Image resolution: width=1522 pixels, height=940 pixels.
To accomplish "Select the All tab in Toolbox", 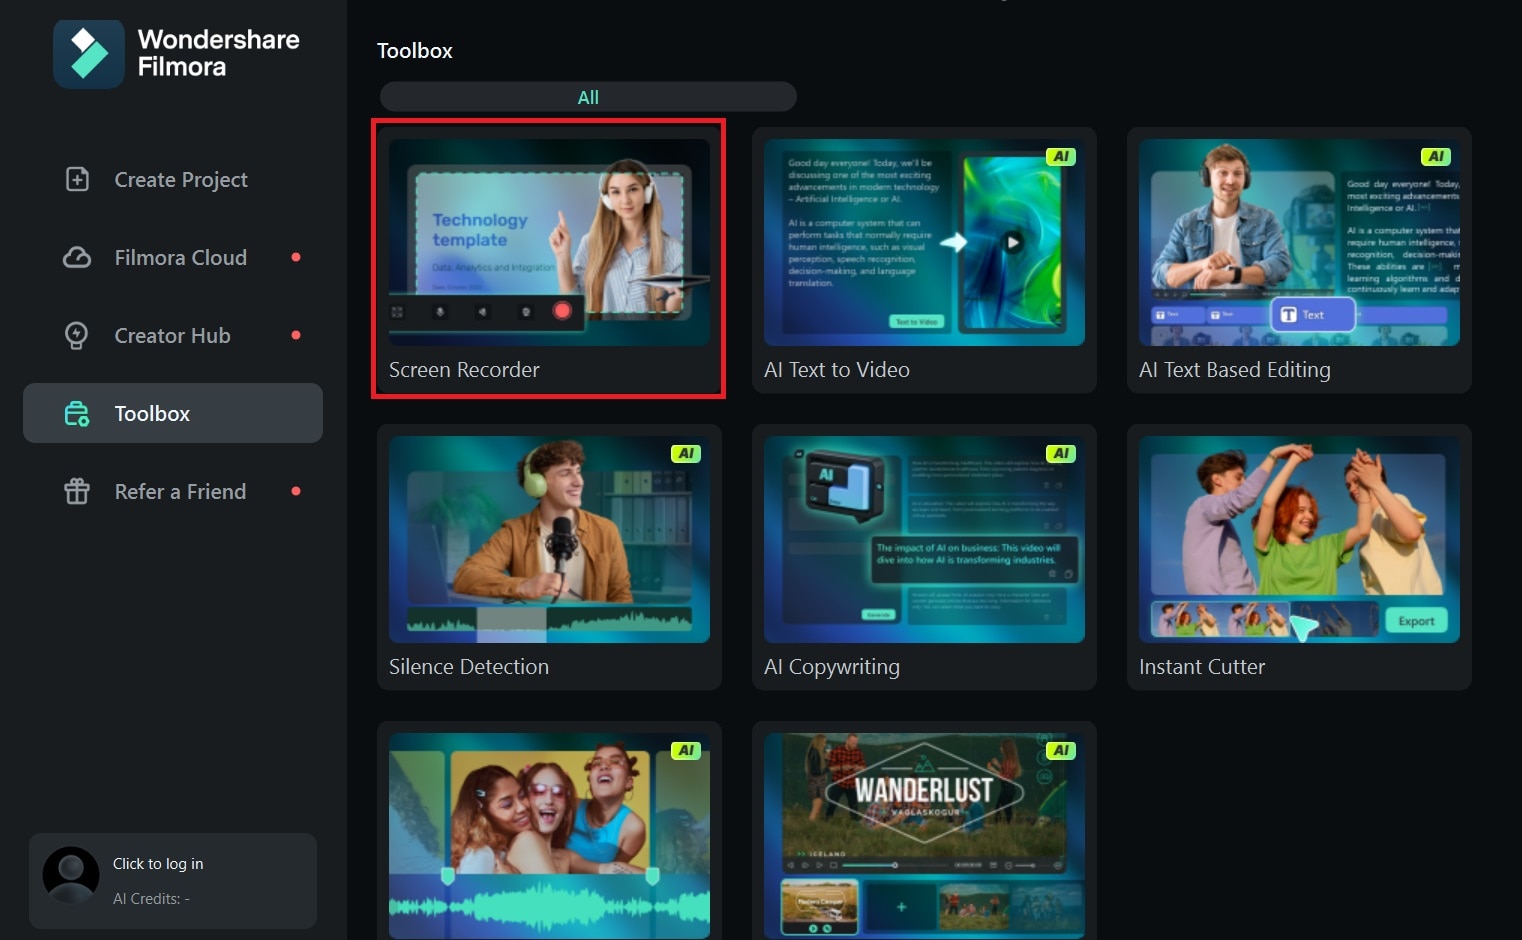I will 588,97.
